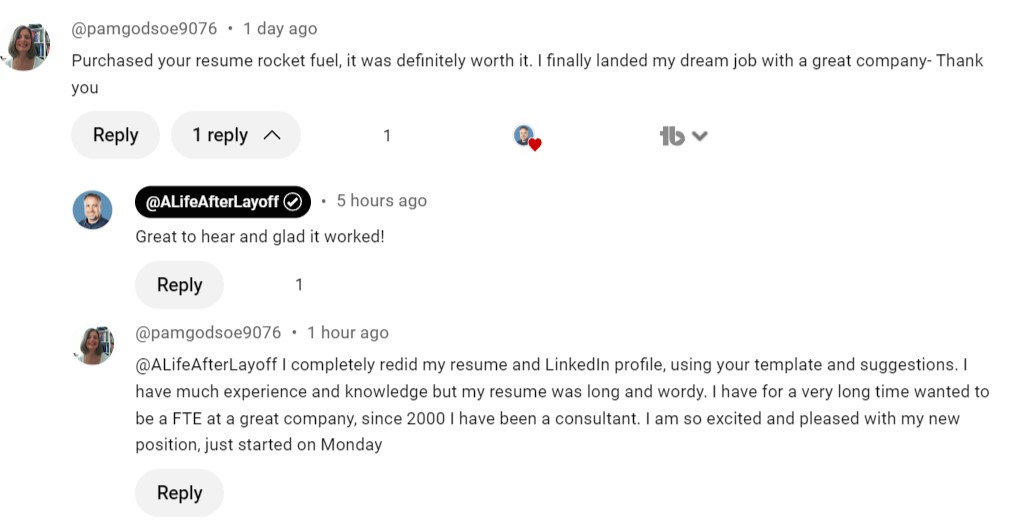Open @pamgodsoe9076 username in reply thread
Screen dimensions: 1019x532
(208, 333)
